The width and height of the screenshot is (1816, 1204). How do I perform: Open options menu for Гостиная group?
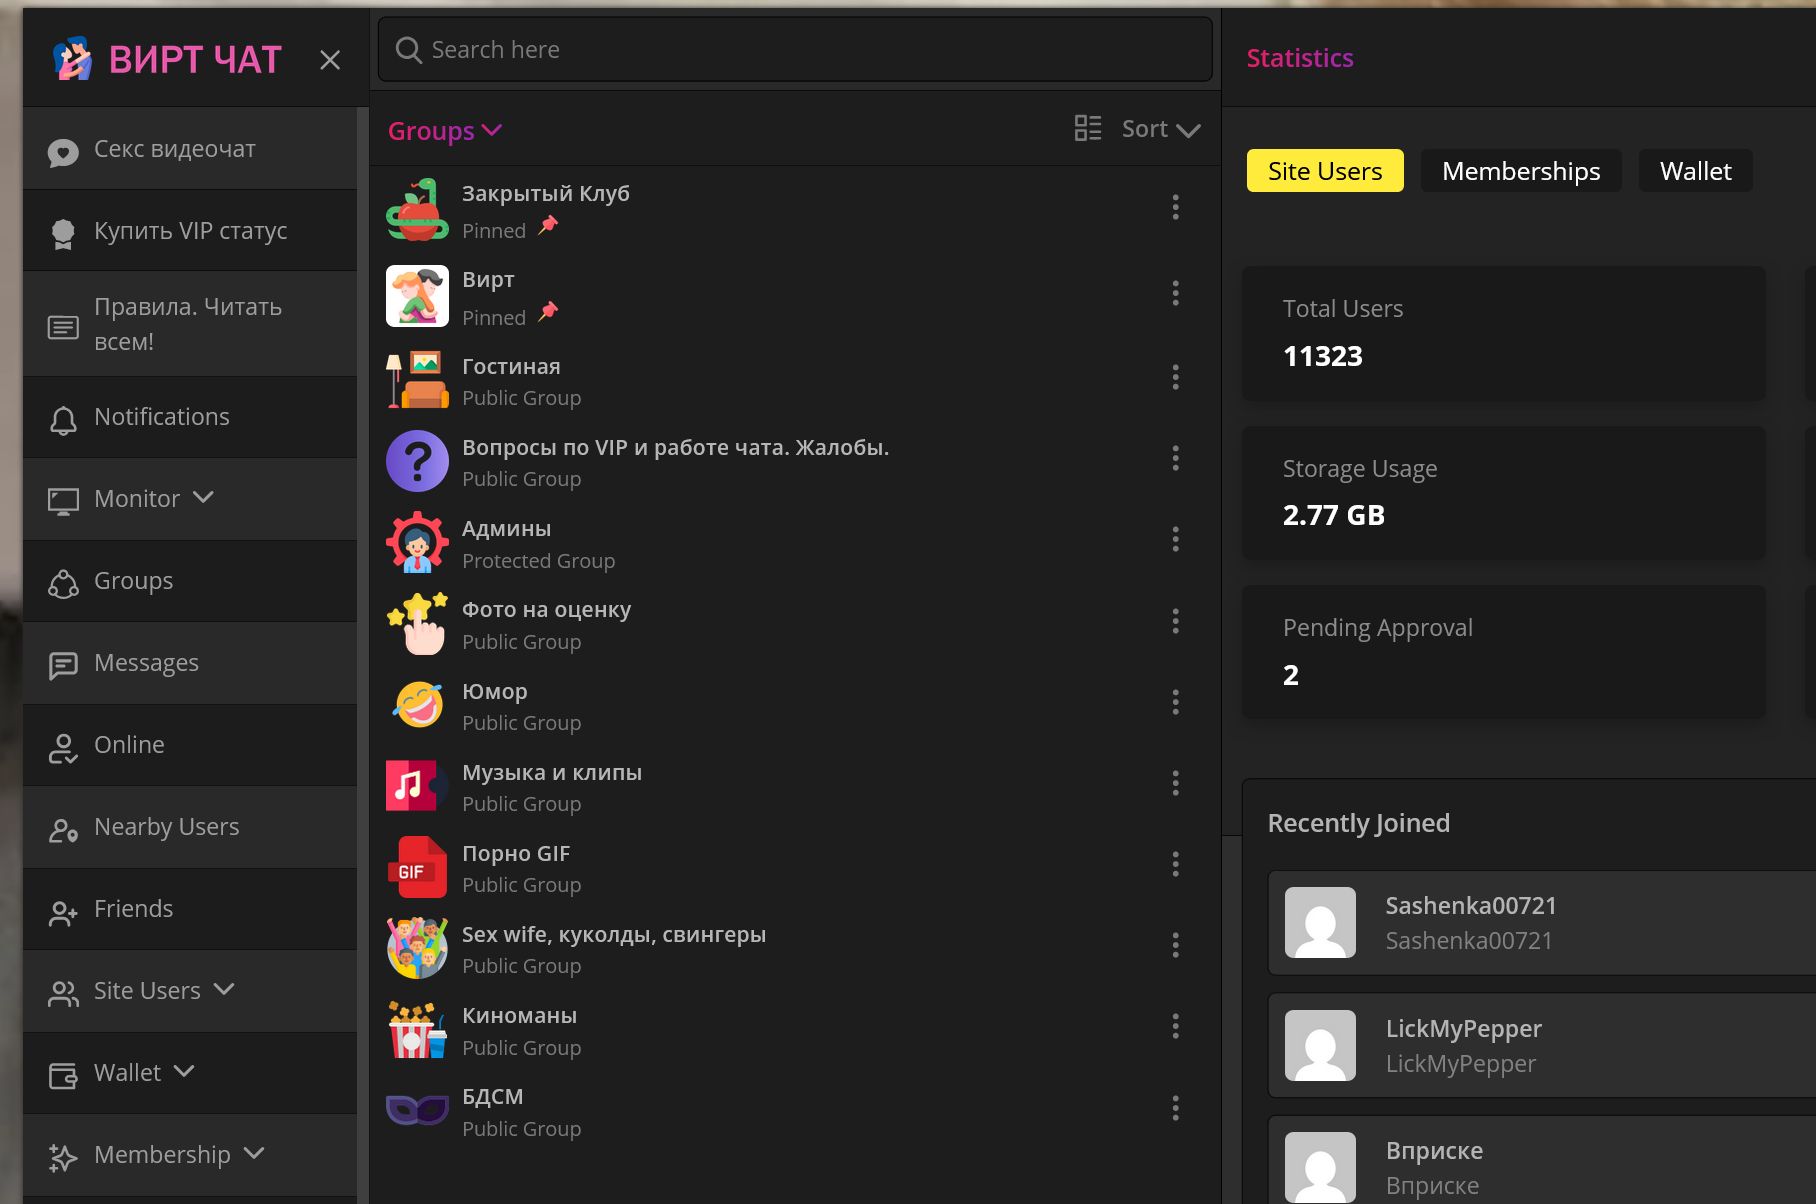[1175, 377]
